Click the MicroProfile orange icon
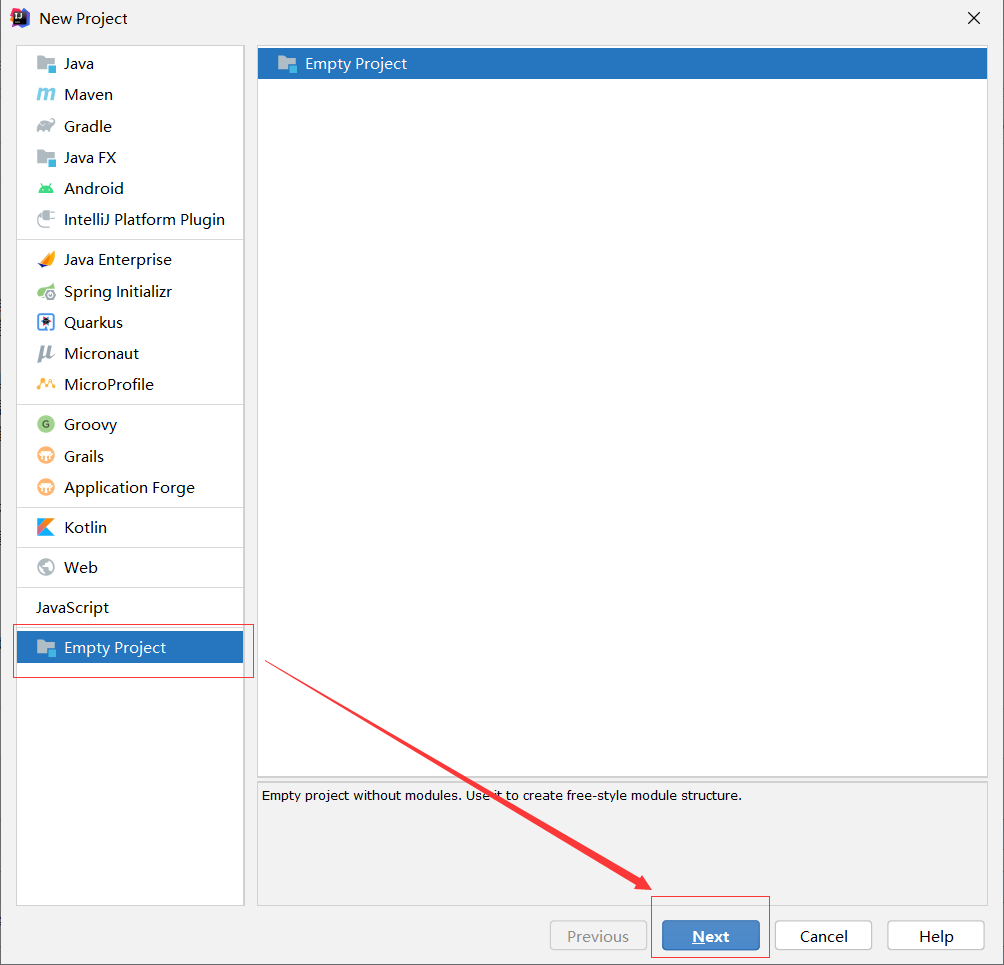 46,384
